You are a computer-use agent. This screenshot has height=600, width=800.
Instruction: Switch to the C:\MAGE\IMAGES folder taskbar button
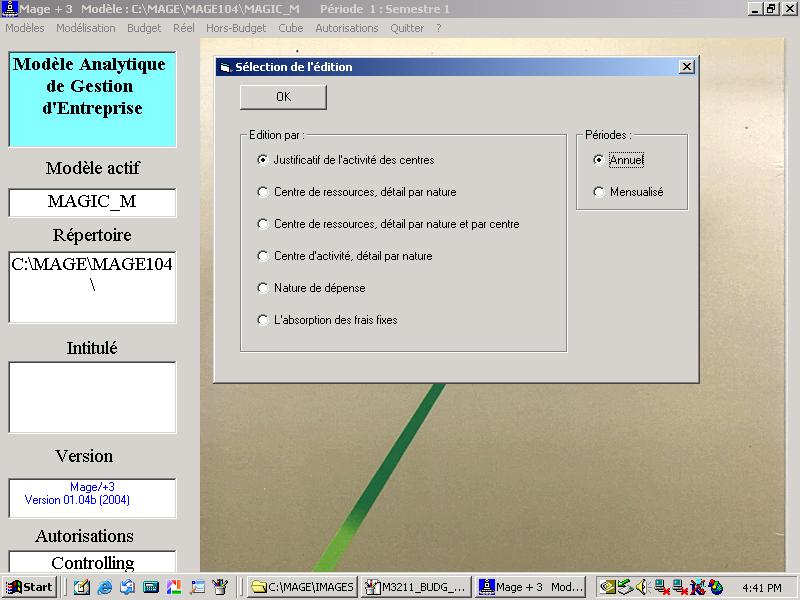(303, 587)
